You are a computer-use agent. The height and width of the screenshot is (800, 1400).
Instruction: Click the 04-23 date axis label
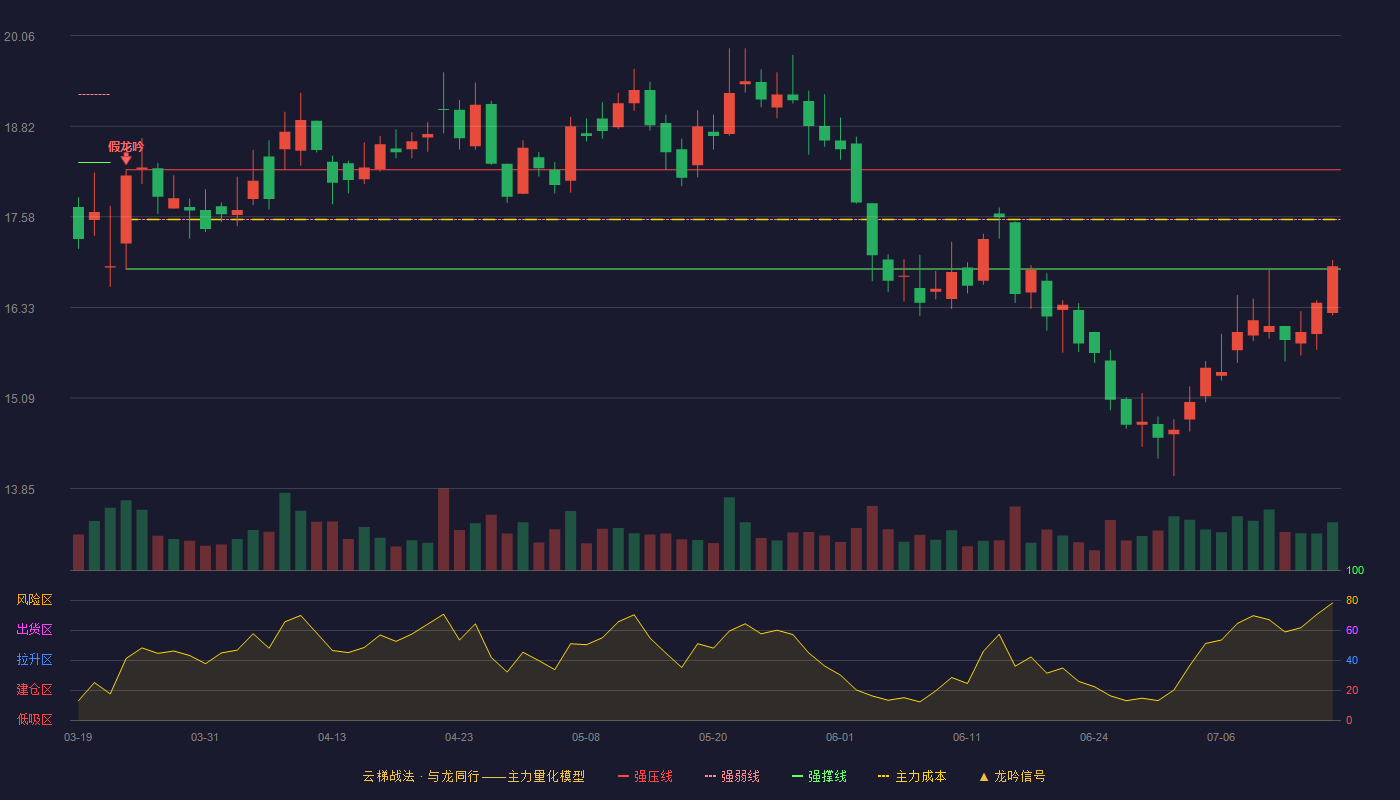tap(459, 737)
